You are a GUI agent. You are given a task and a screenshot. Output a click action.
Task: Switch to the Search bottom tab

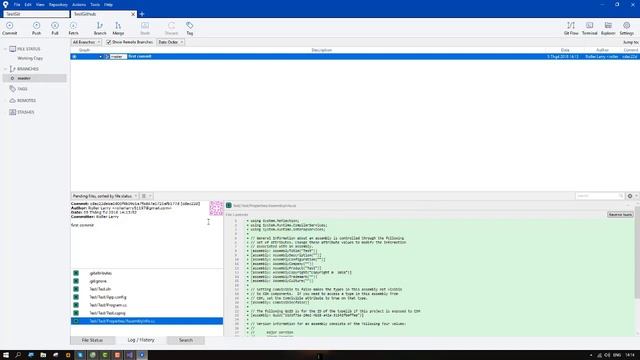point(186,340)
